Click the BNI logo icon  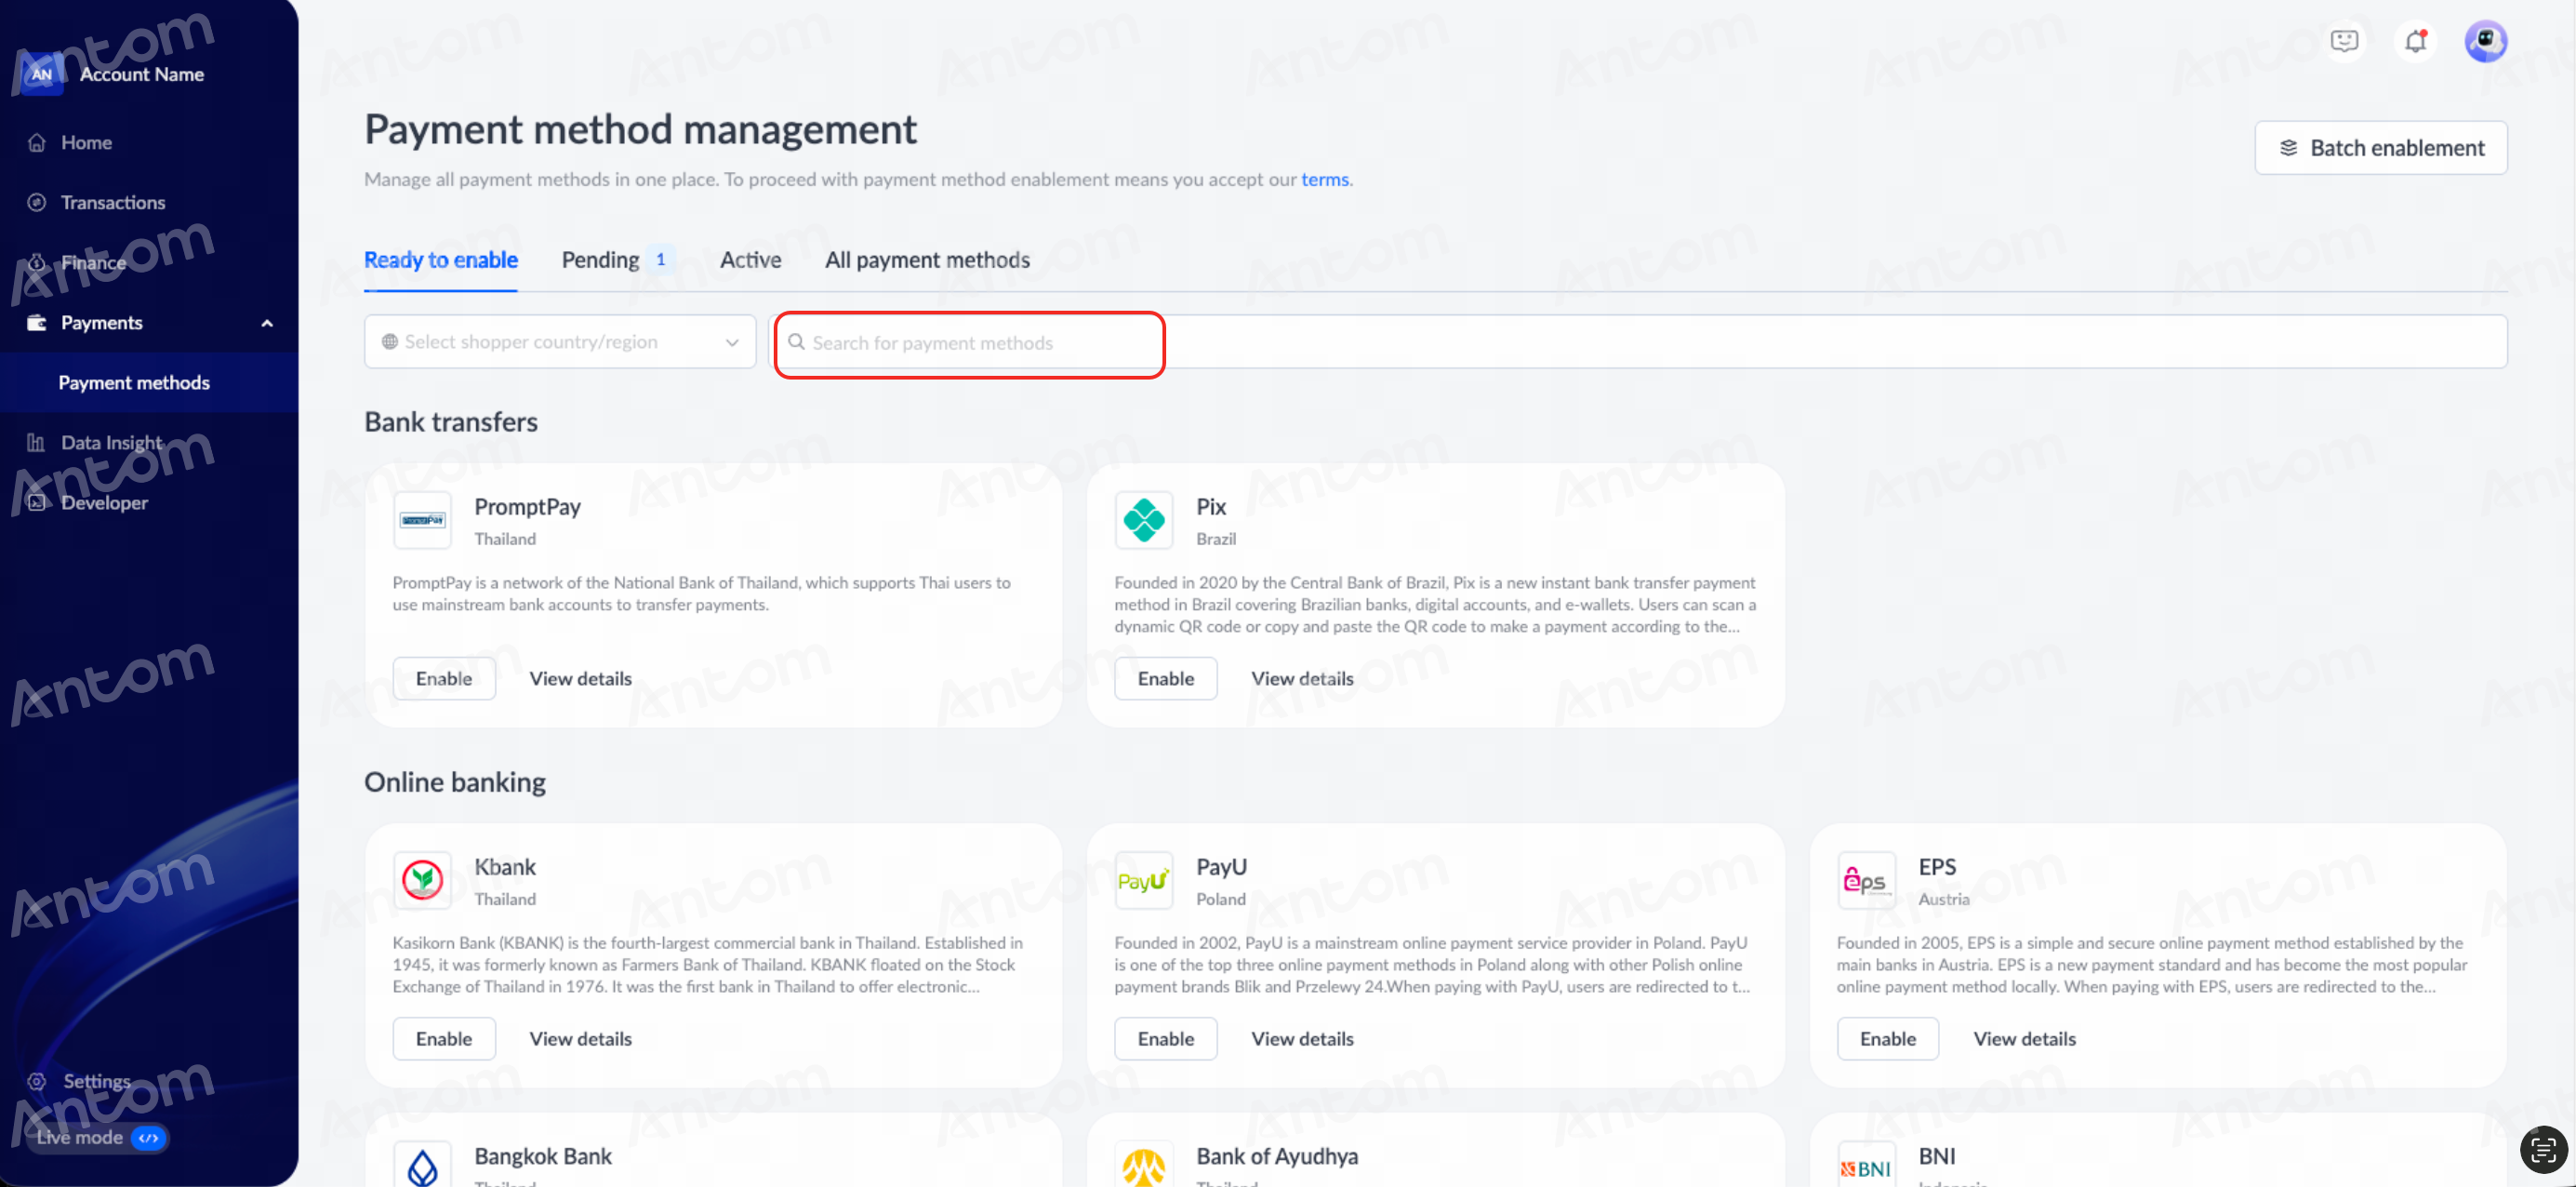tap(1866, 1164)
